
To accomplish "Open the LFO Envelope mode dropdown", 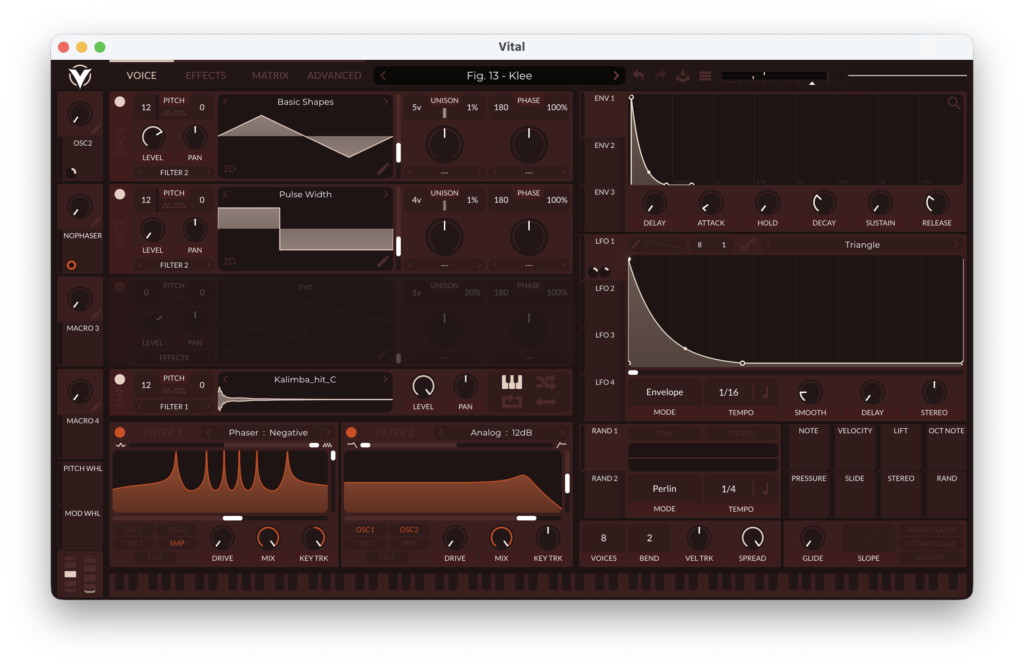I will (664, 393).
